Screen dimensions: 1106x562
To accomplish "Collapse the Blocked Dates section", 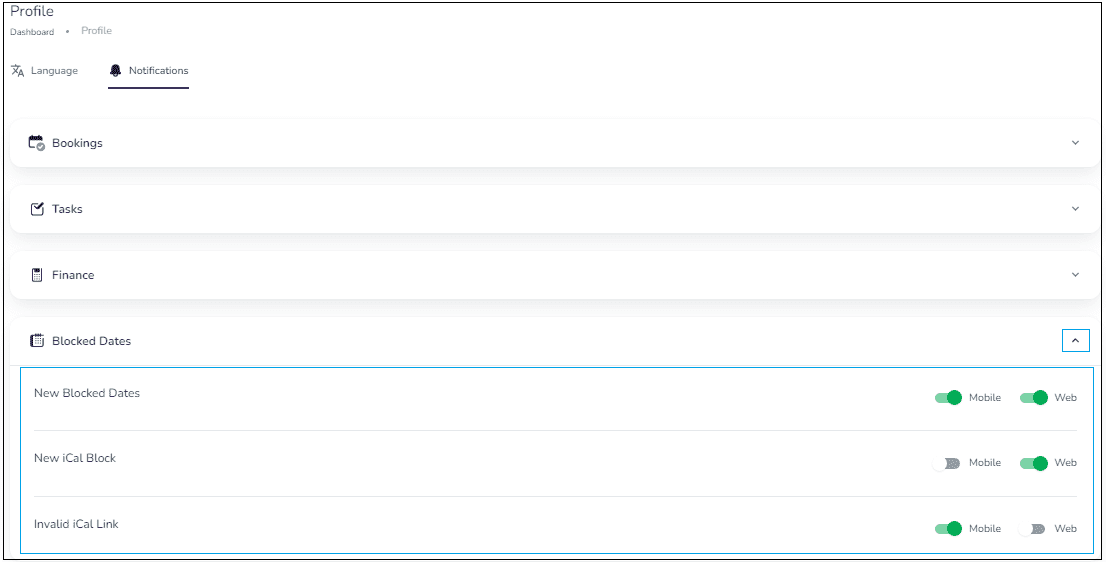I will click(x=1076, y=341).
